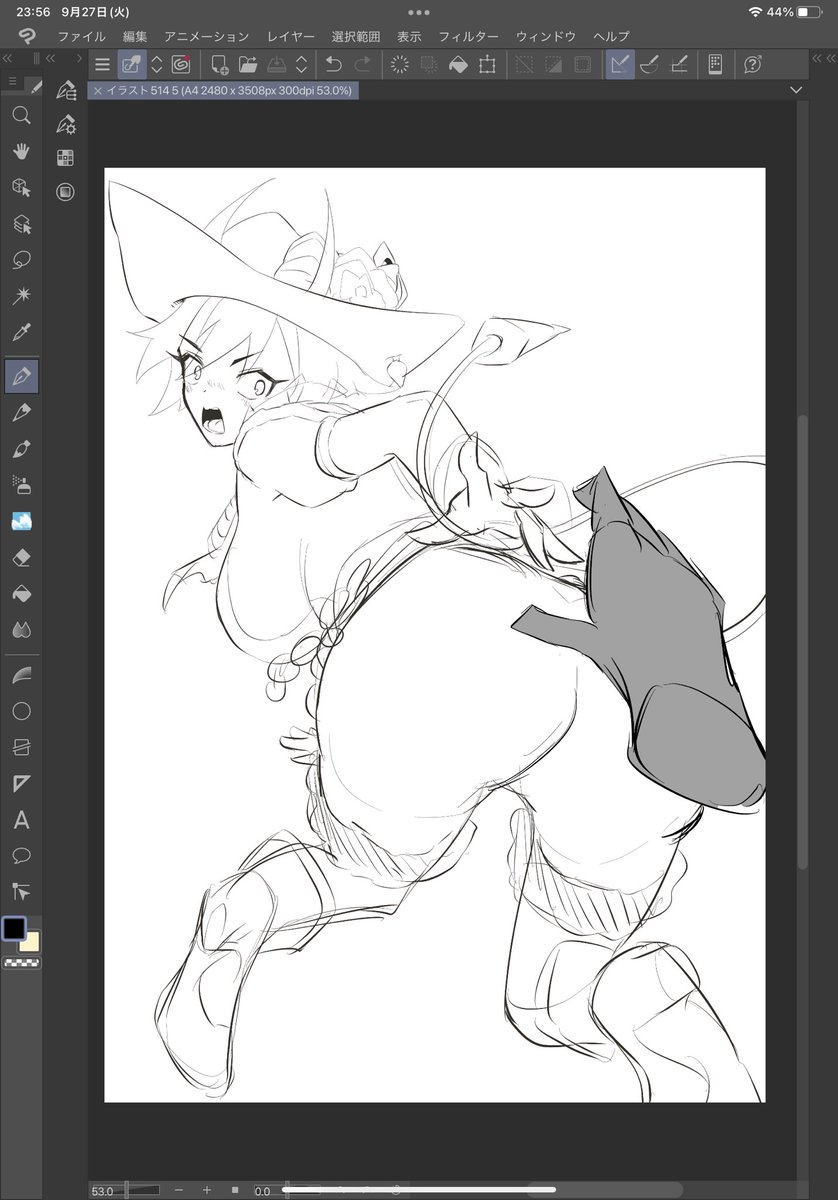Screen dimensions: 838x1200
Task: Expand the canvas tab list chevron
Action: click(796, 90)
